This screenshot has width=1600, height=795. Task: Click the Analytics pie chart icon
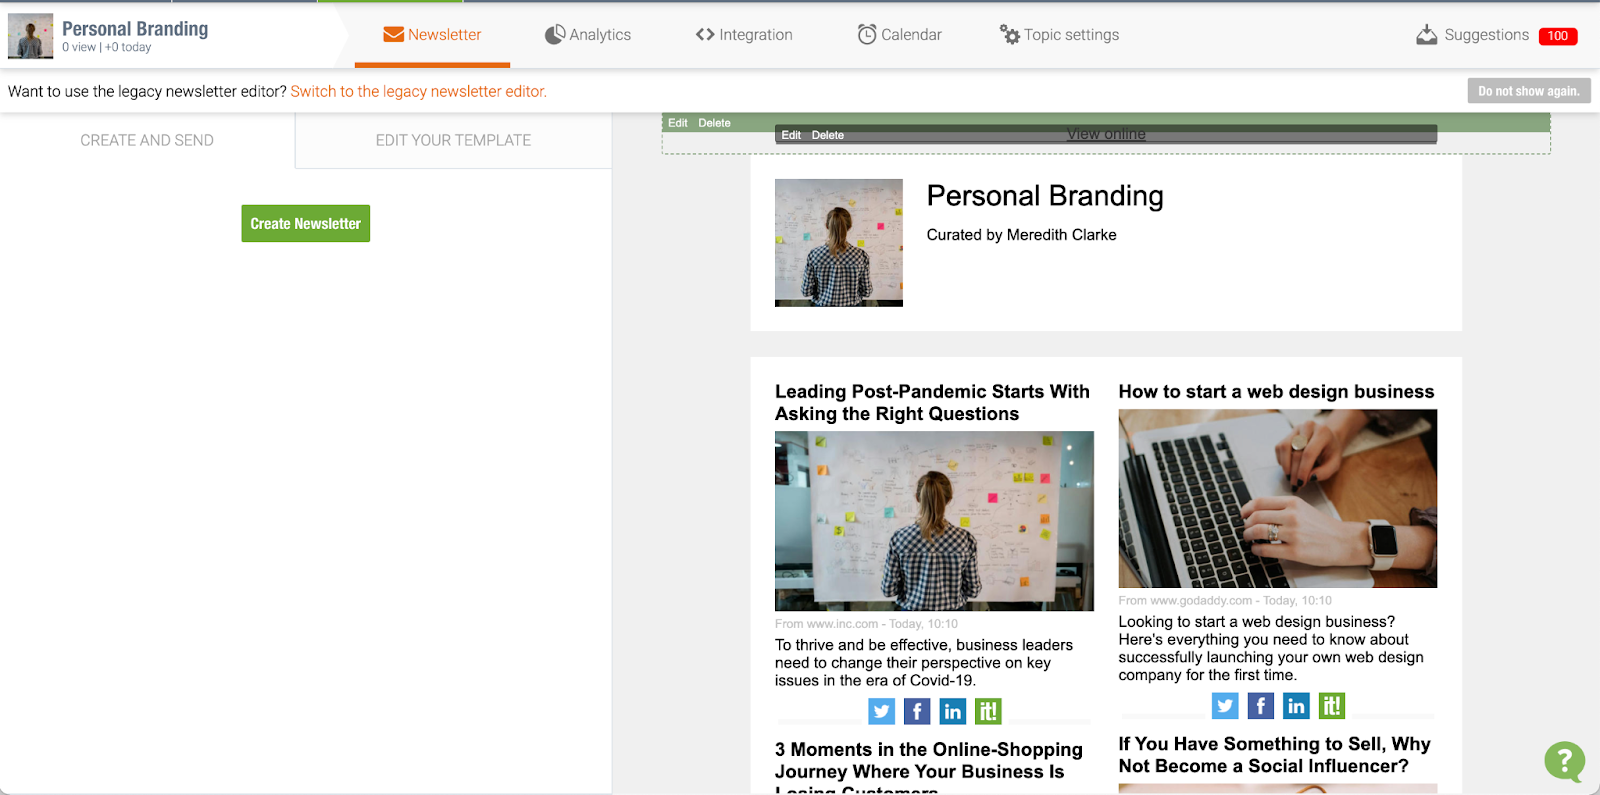point(555,35)
